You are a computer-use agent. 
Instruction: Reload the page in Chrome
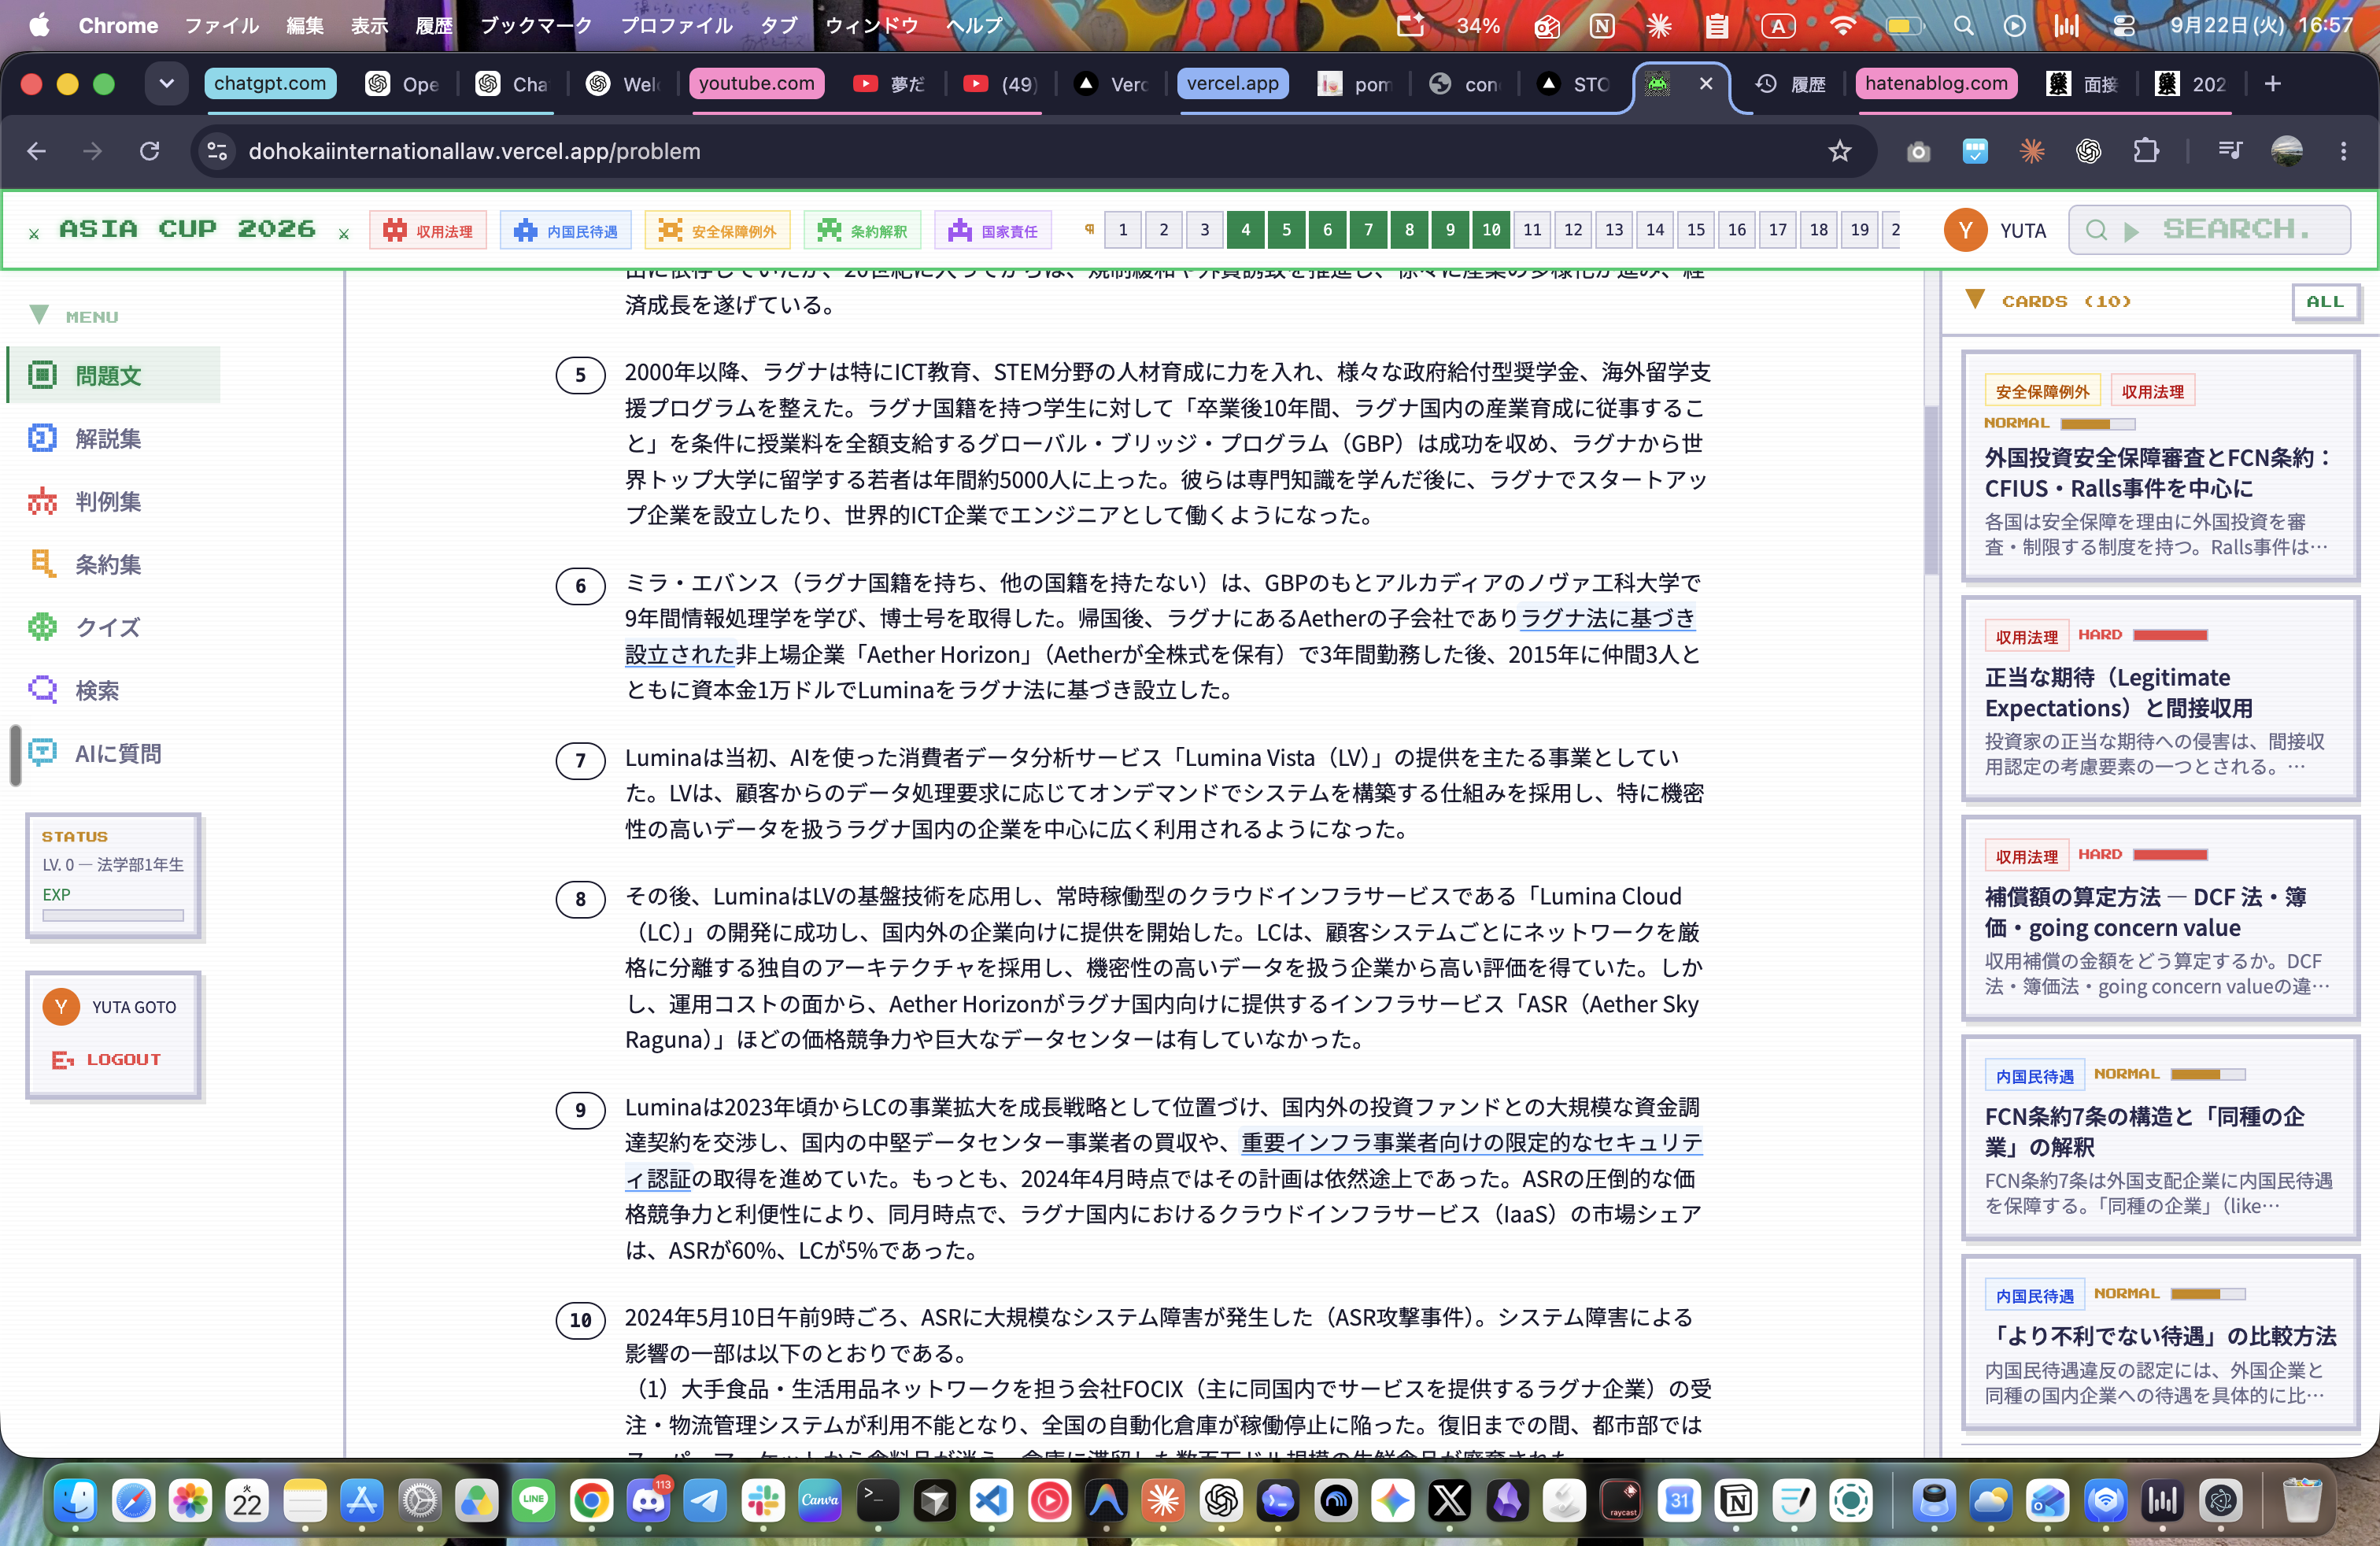[x=149, y=151]
